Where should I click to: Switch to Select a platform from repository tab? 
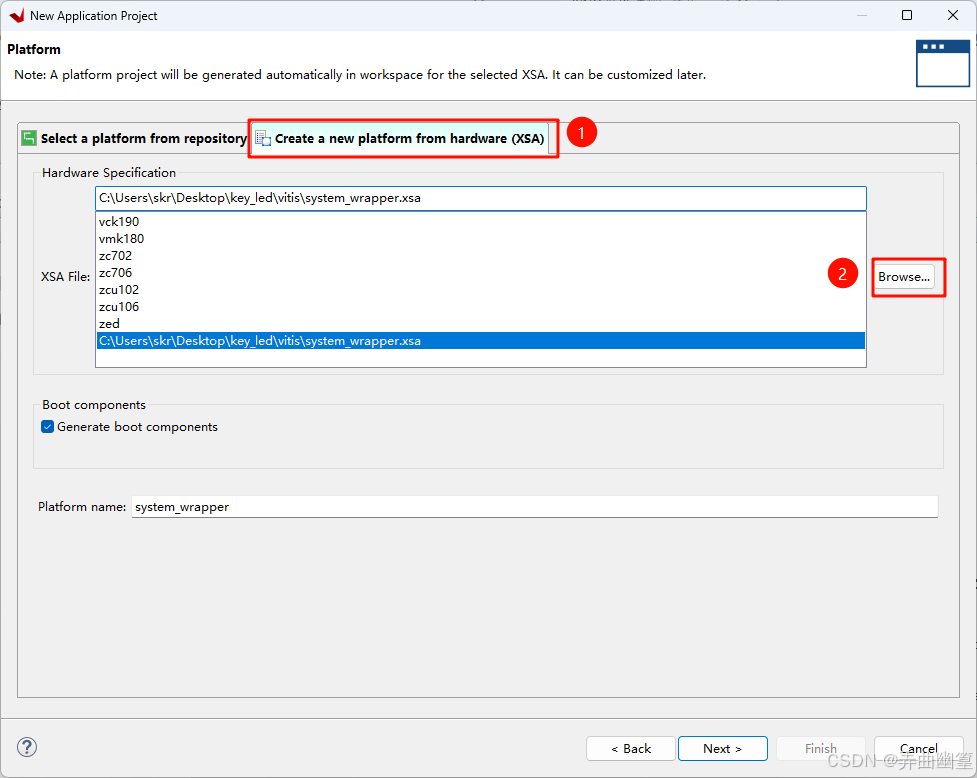[134, 138]
